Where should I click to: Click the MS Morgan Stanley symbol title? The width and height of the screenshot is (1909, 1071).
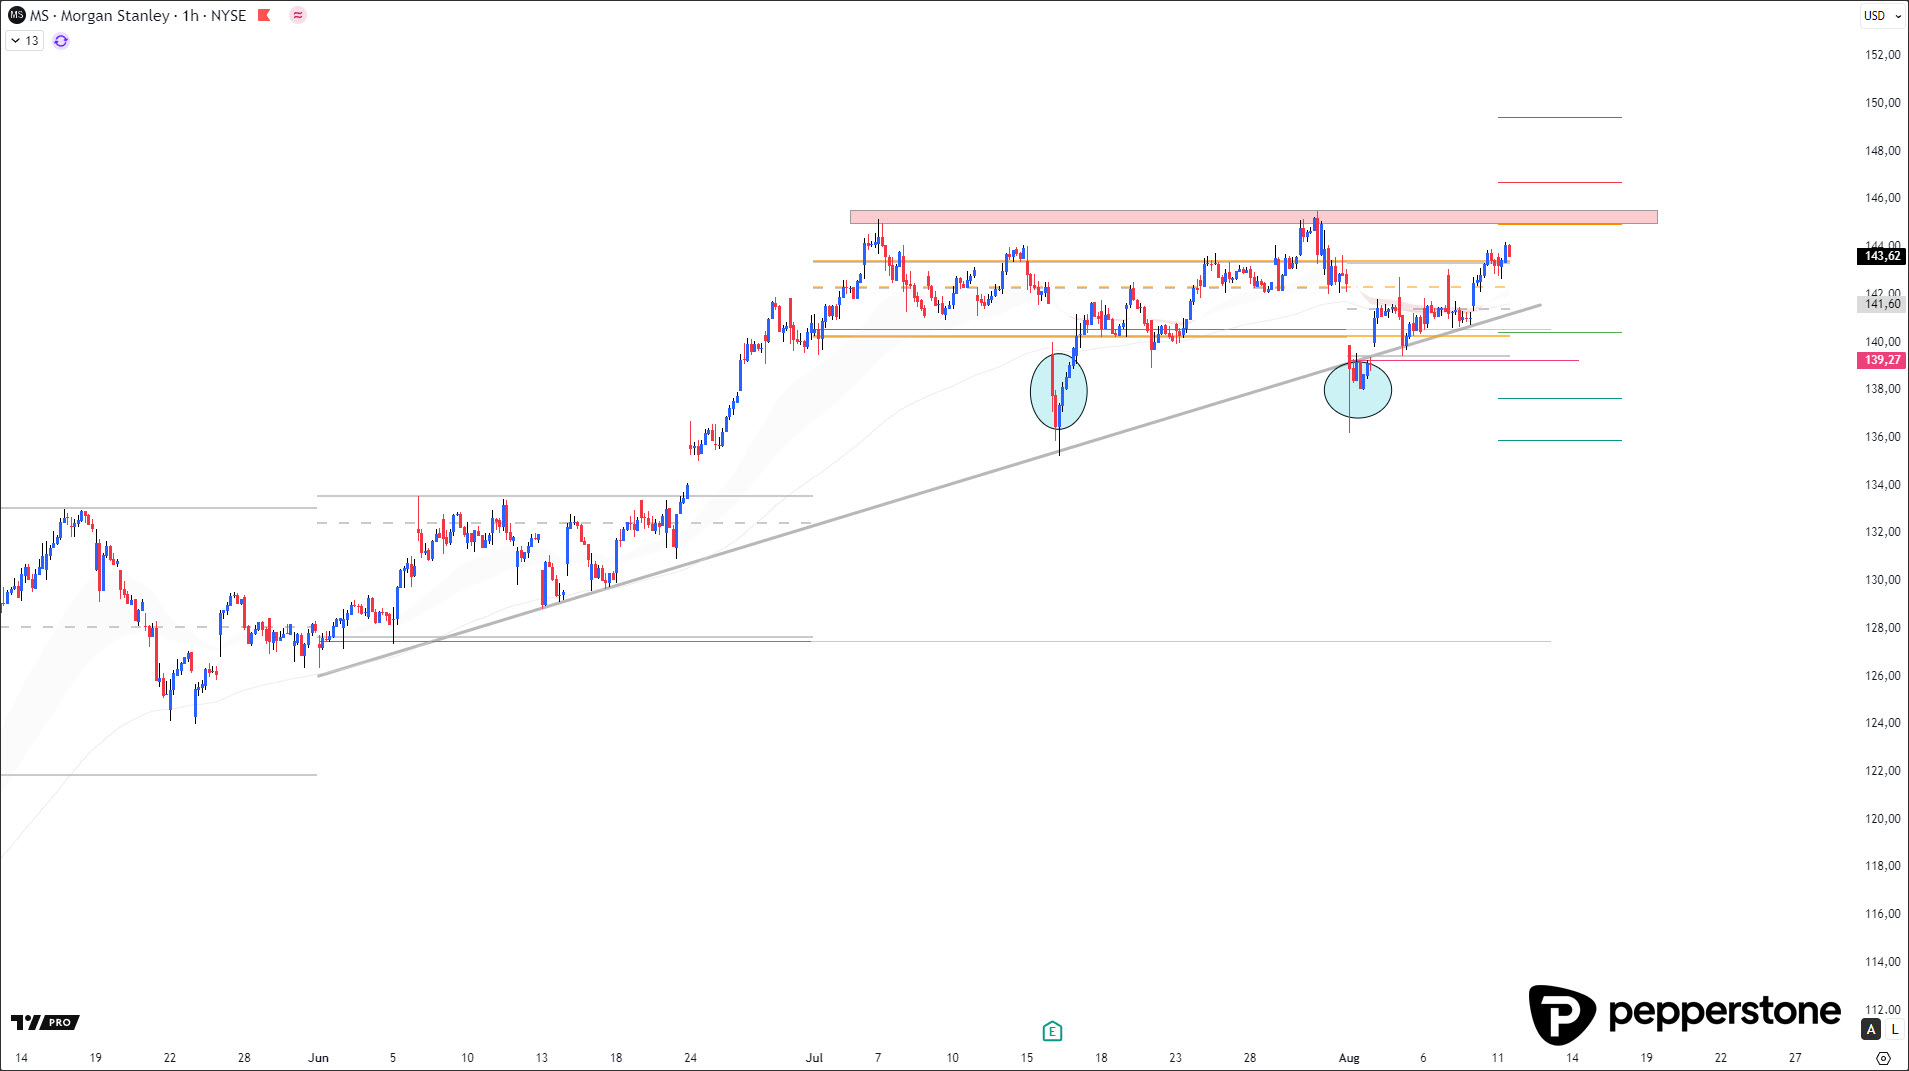pyautogui.click(x=137, y=15)
